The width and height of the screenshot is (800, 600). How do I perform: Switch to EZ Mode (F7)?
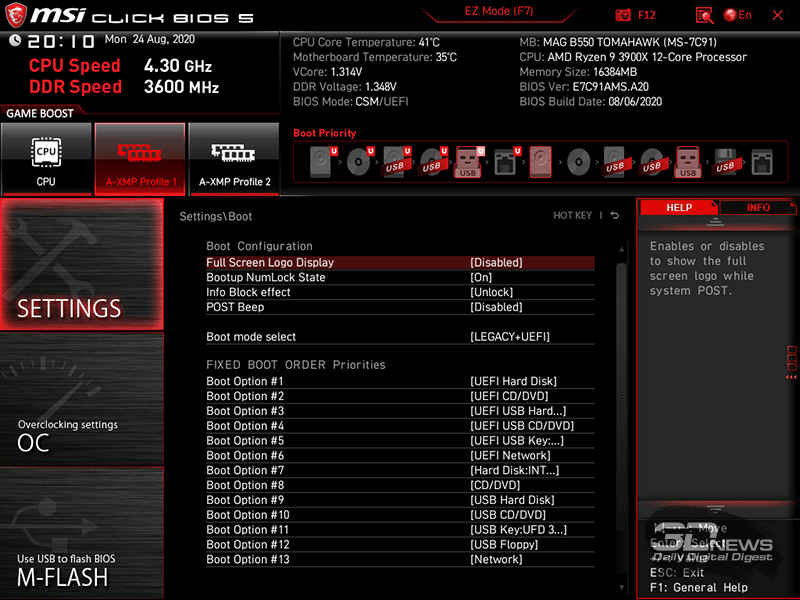click(x=498, y=11)
